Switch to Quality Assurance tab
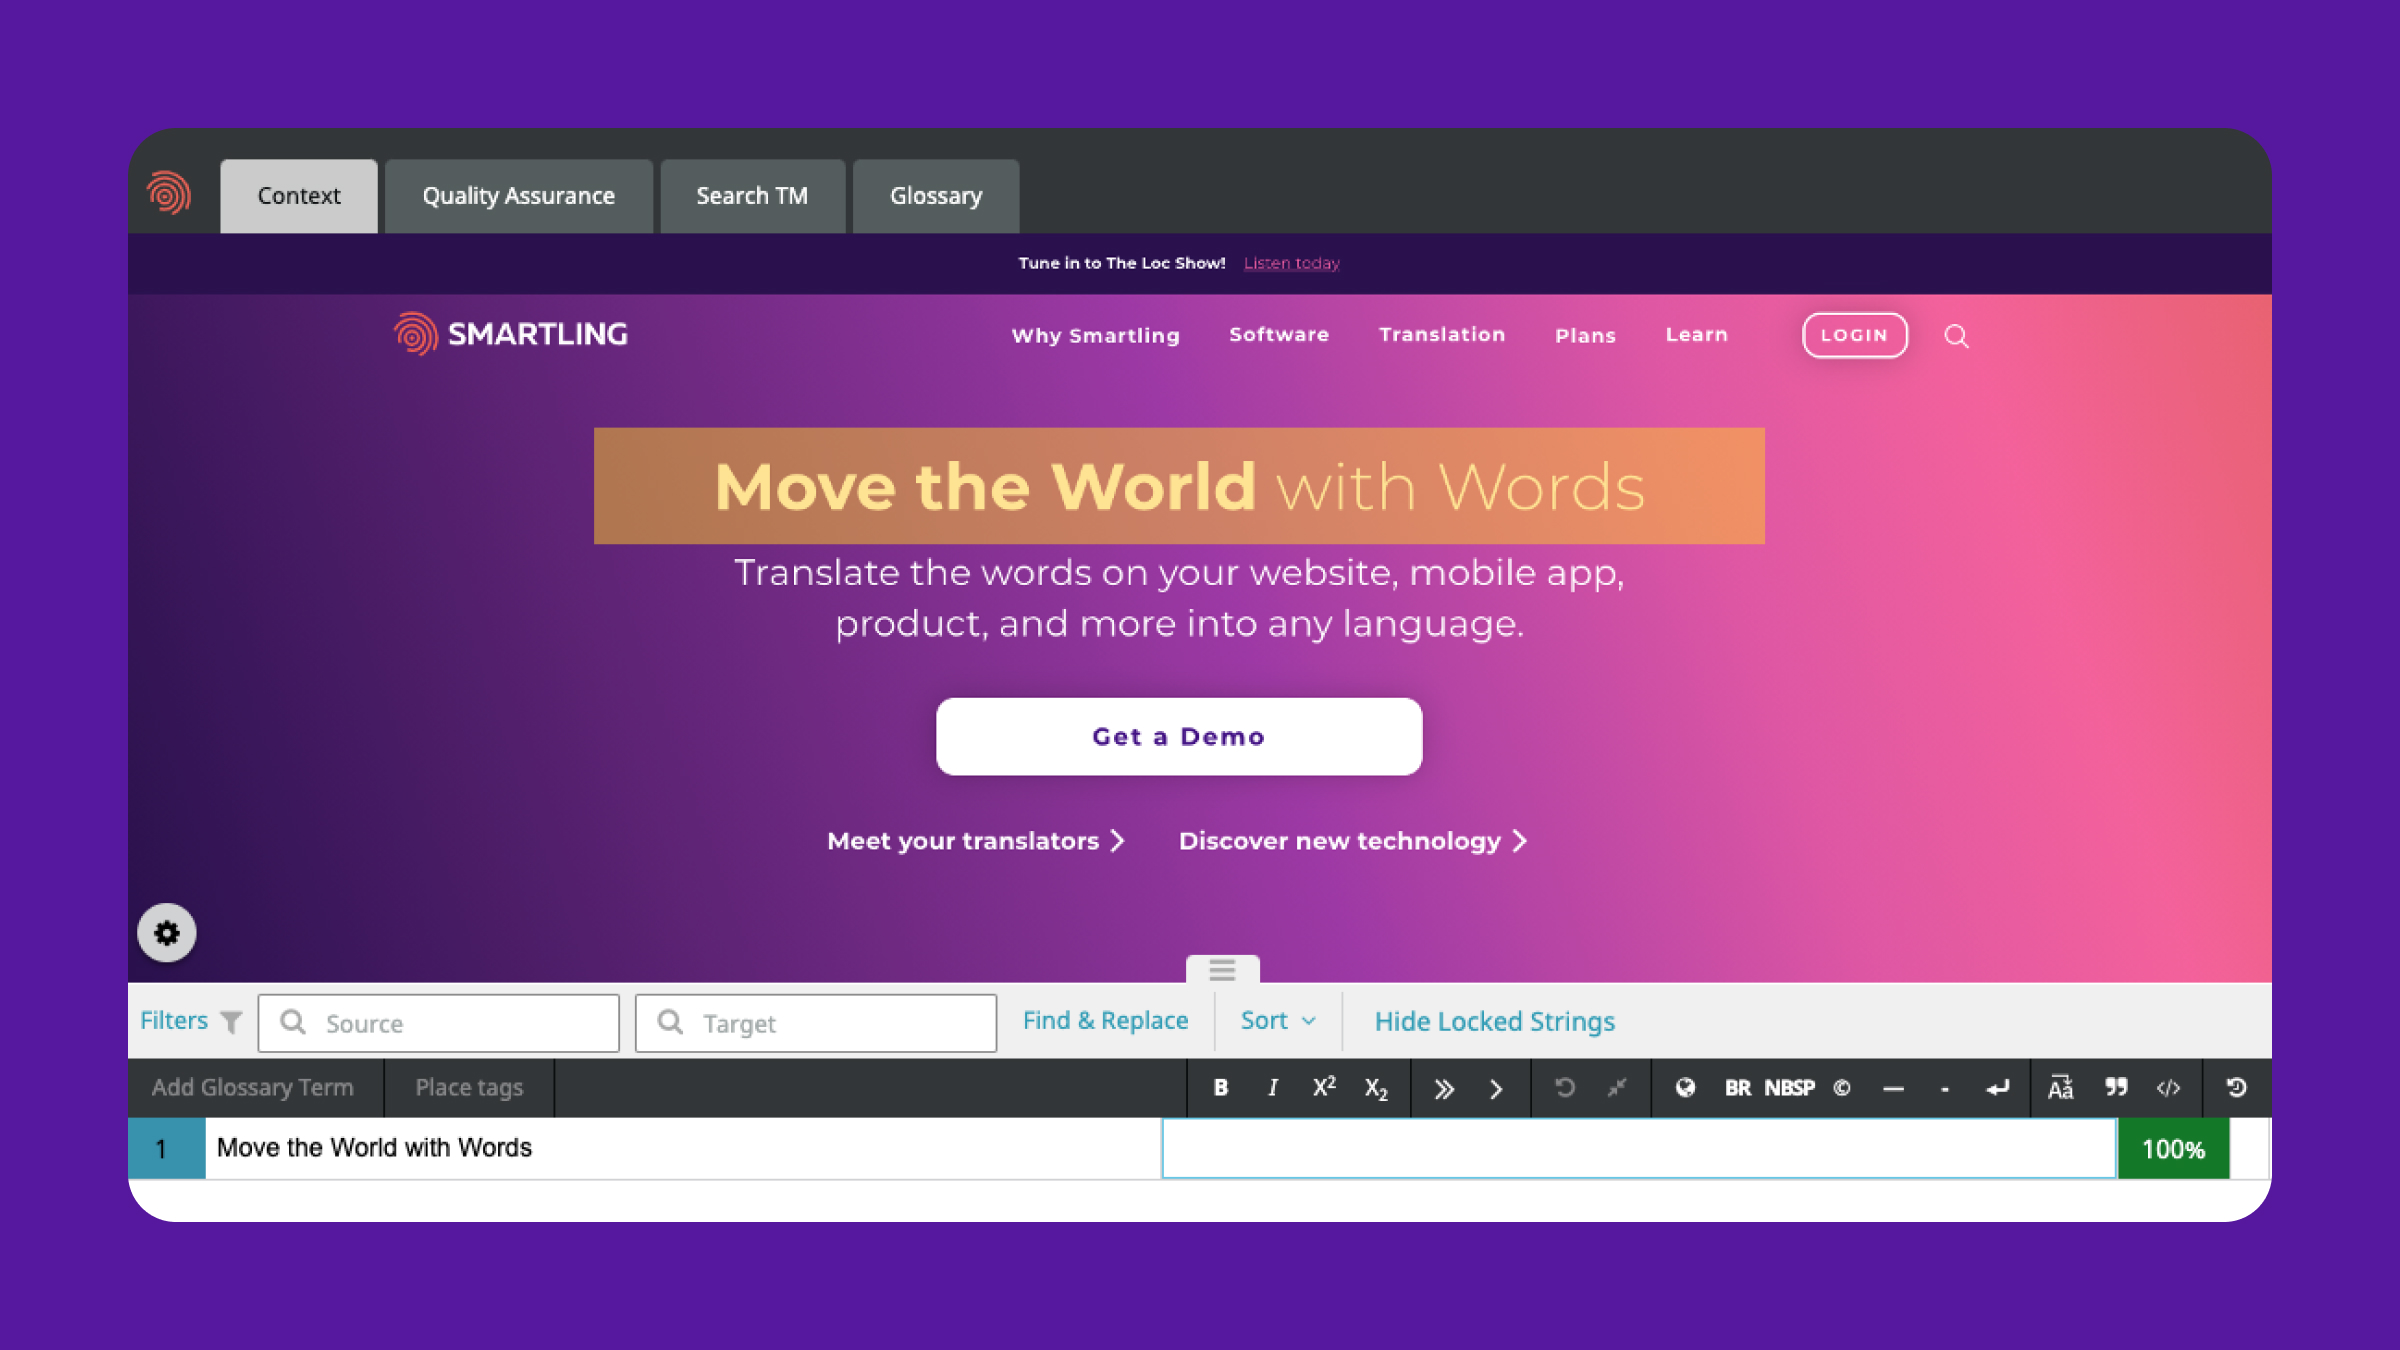Screen dimensions: 2400x1350 pyautogui.click(x=518, y=195)
